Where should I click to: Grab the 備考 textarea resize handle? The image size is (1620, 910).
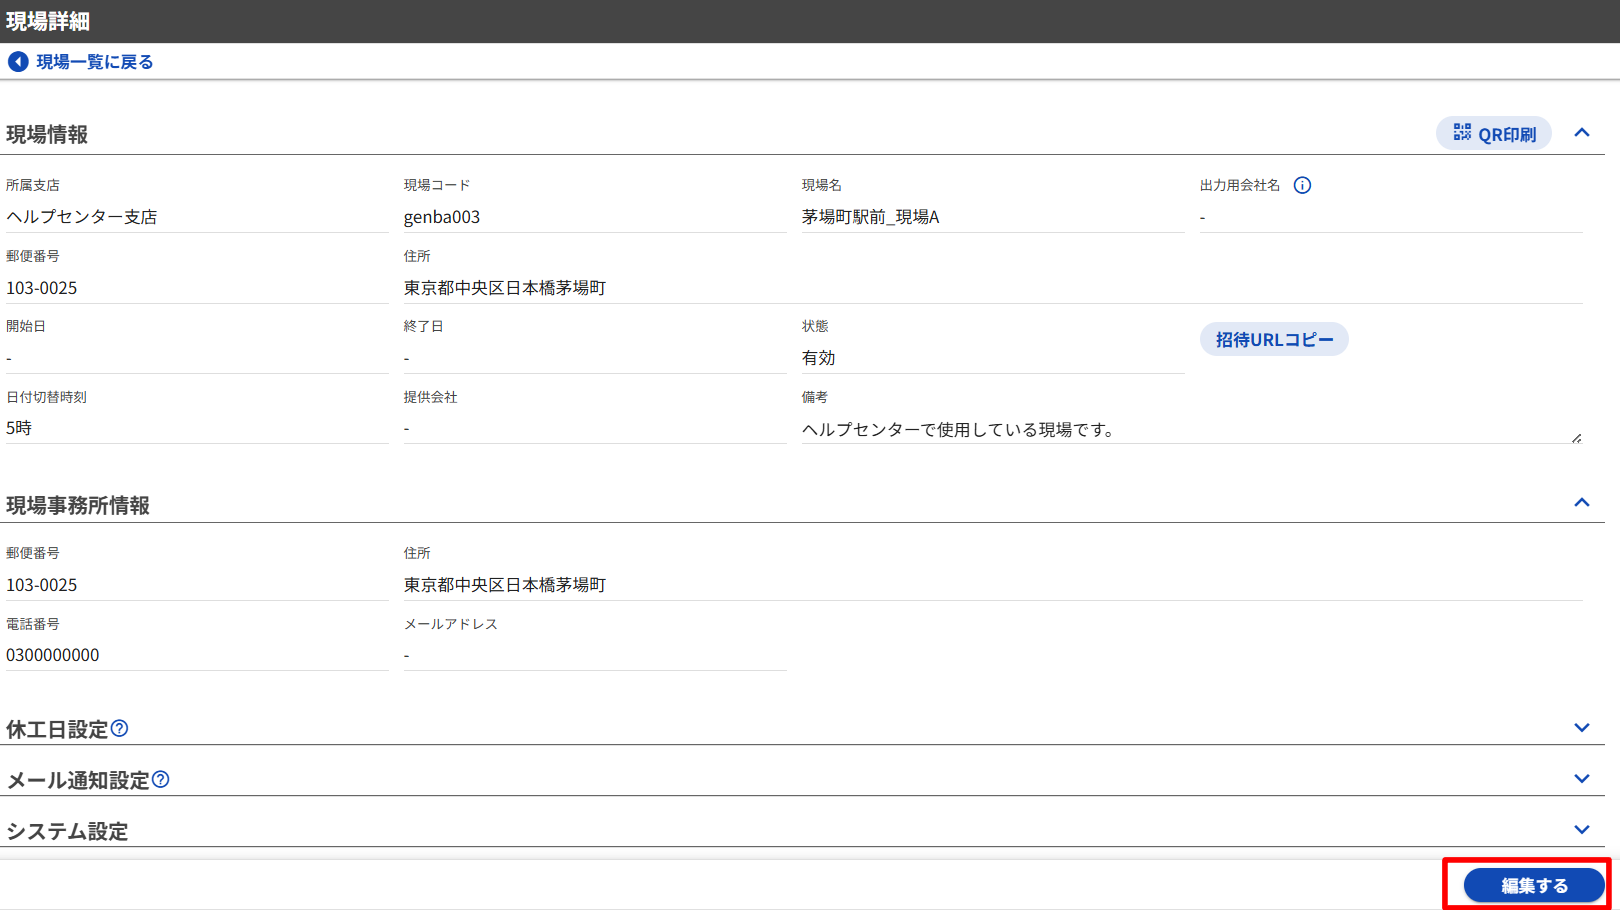tap(1576, 438)
